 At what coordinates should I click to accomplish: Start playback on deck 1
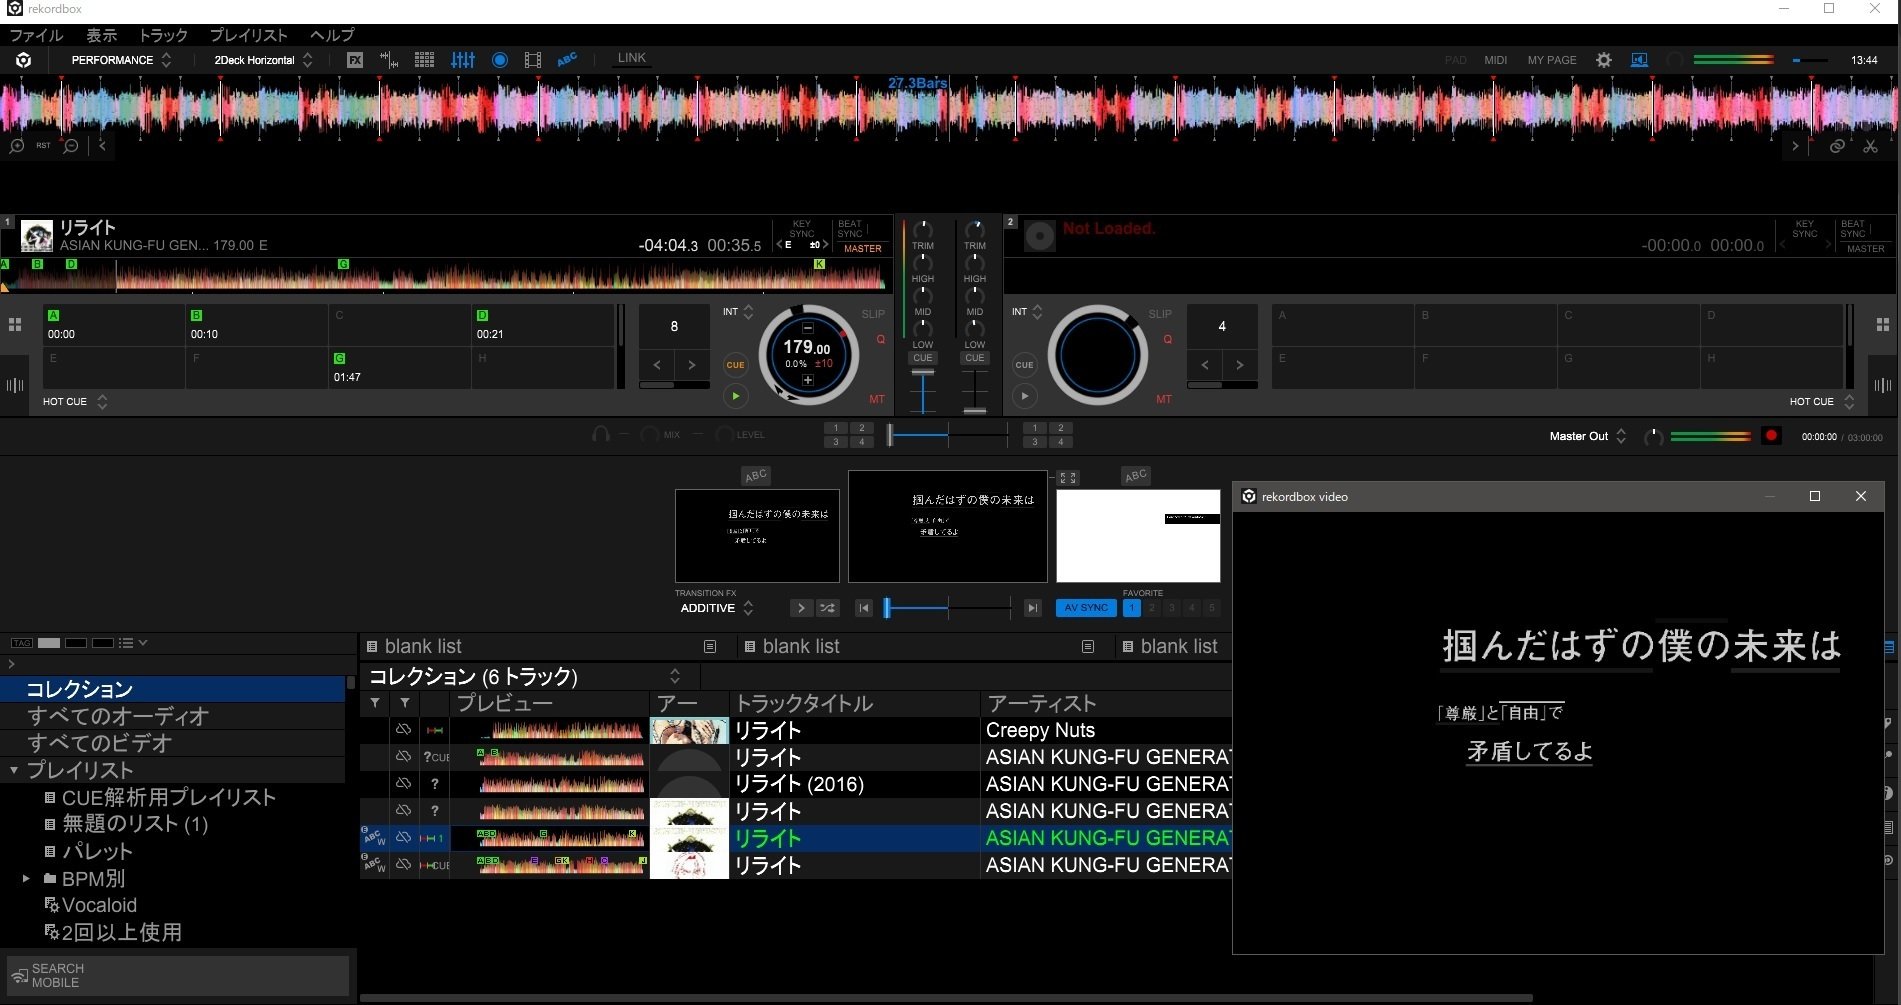click(735, 396)
